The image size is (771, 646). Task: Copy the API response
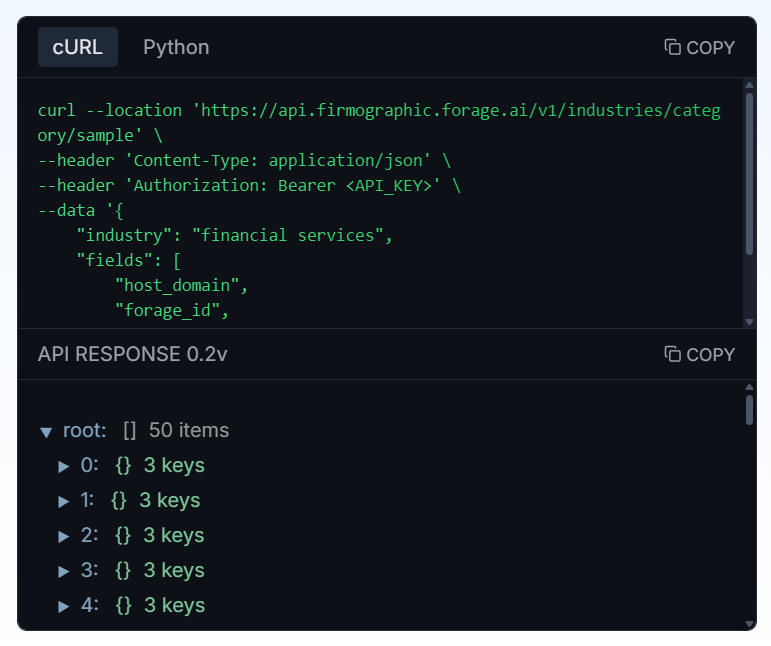coord(699,354)
